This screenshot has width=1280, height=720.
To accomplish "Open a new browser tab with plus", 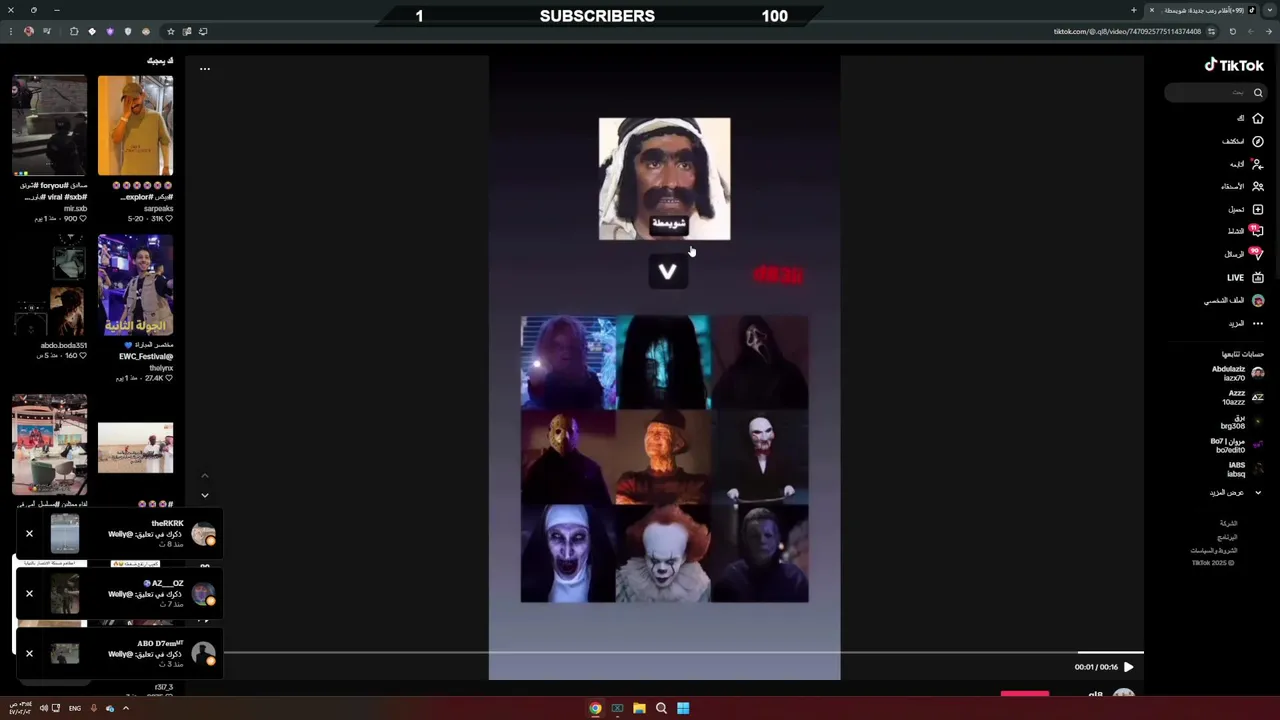I will click(1133, 10).
